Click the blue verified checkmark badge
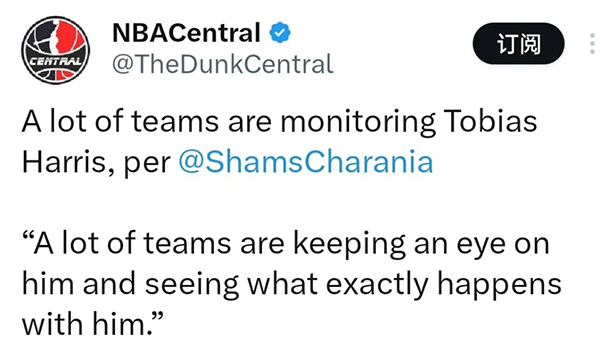 coord(280,33)
